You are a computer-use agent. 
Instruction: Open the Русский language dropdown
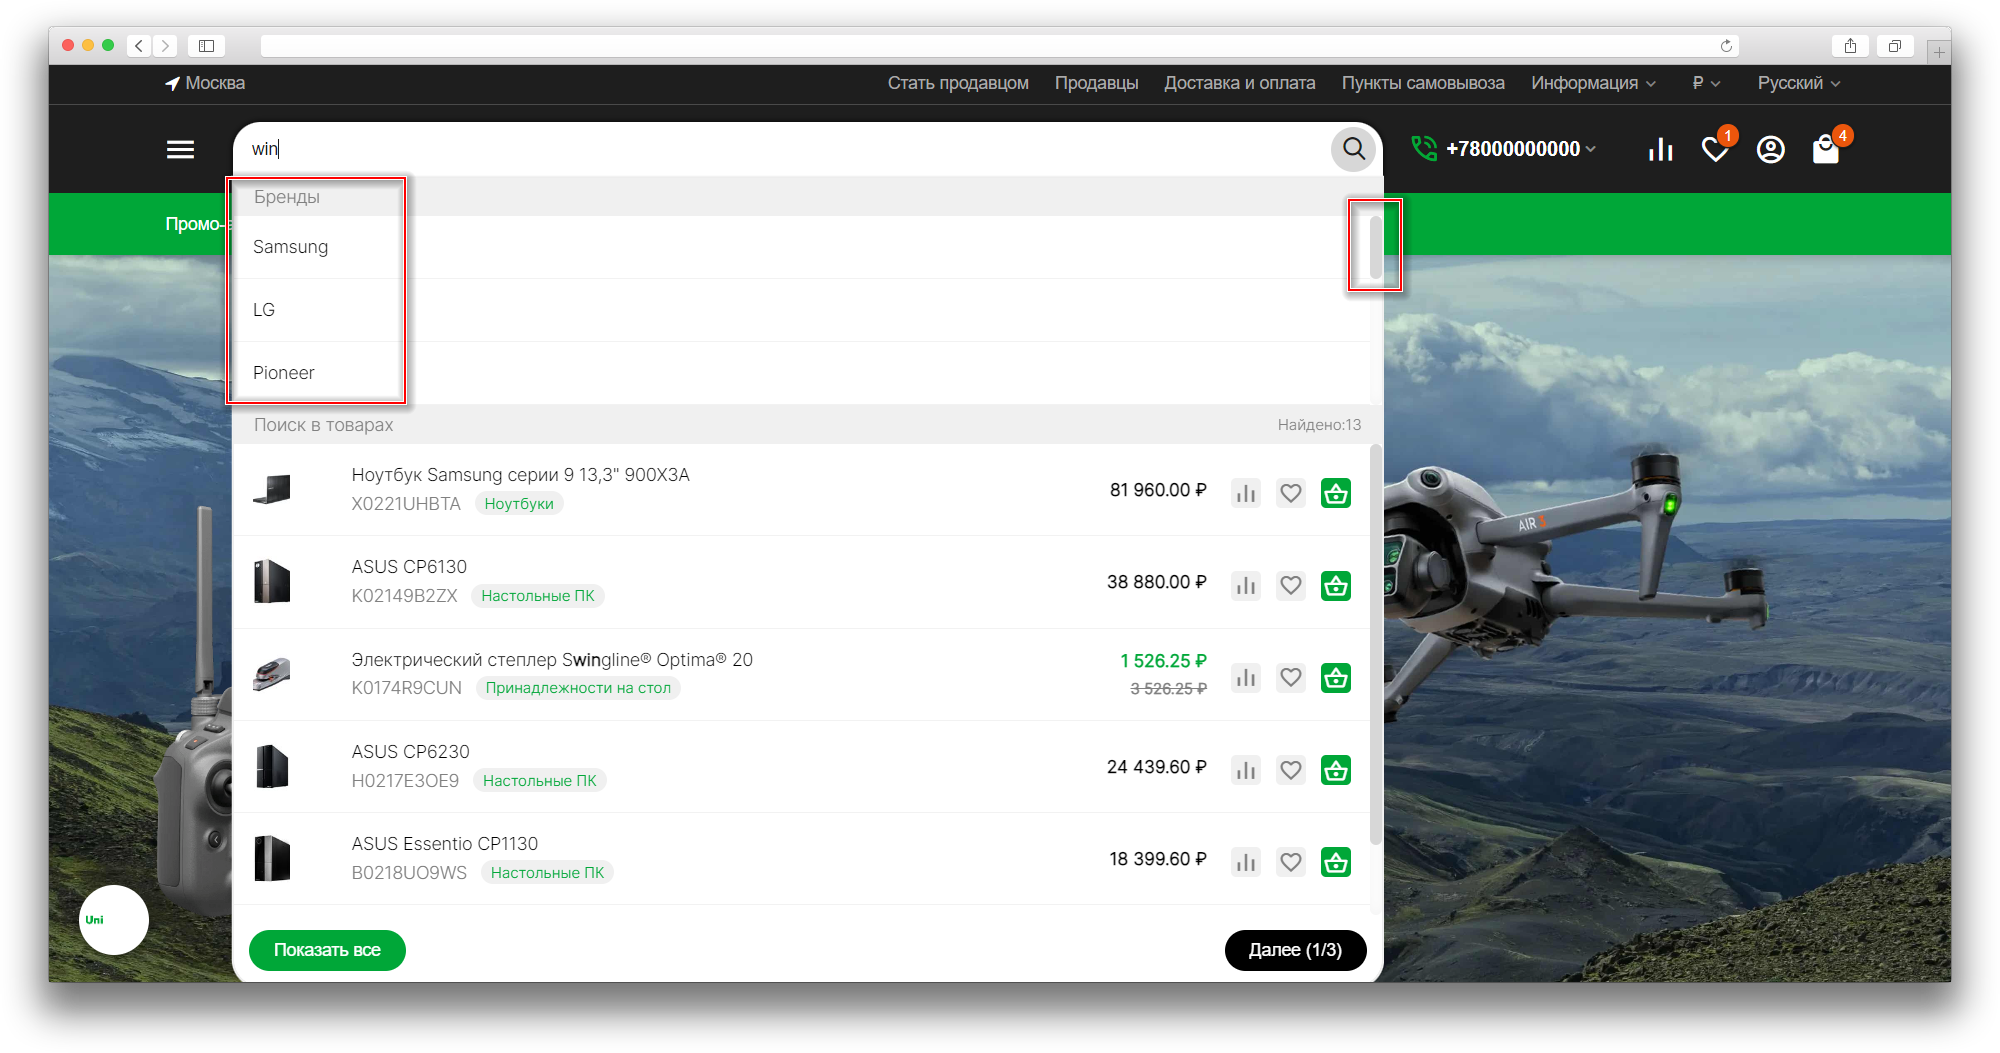[x=1798, y=83]
